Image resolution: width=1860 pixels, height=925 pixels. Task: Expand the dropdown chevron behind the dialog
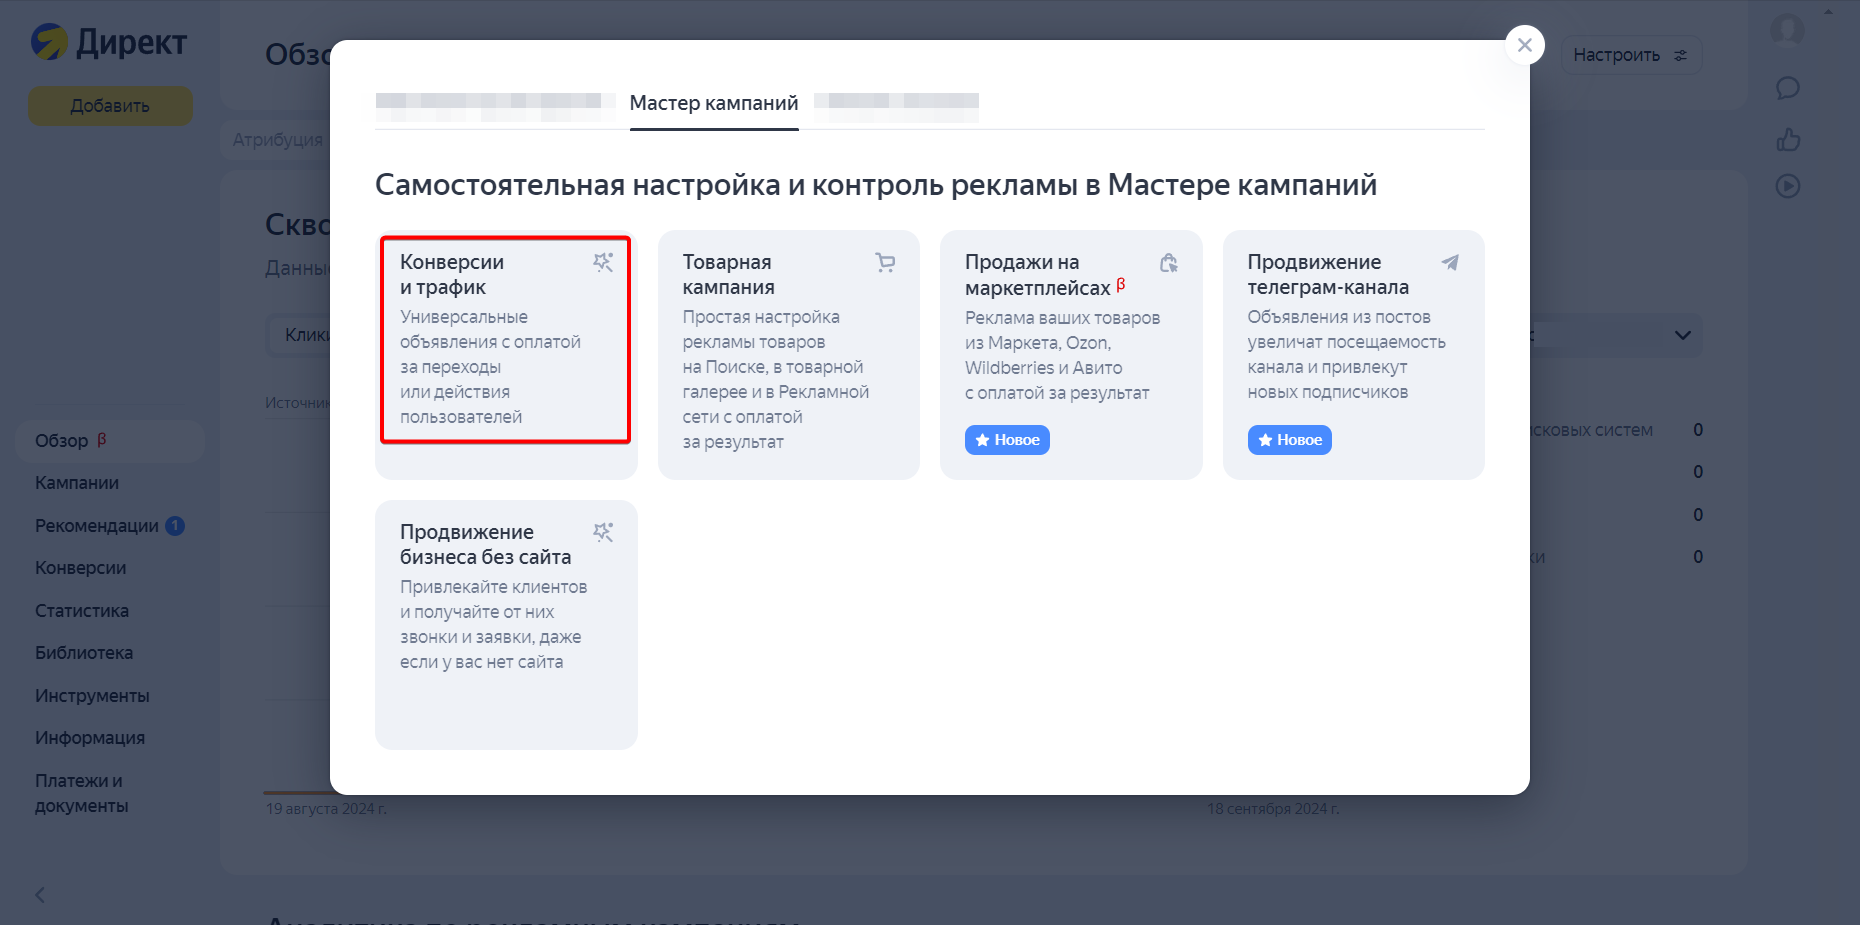pos(1683,335)
